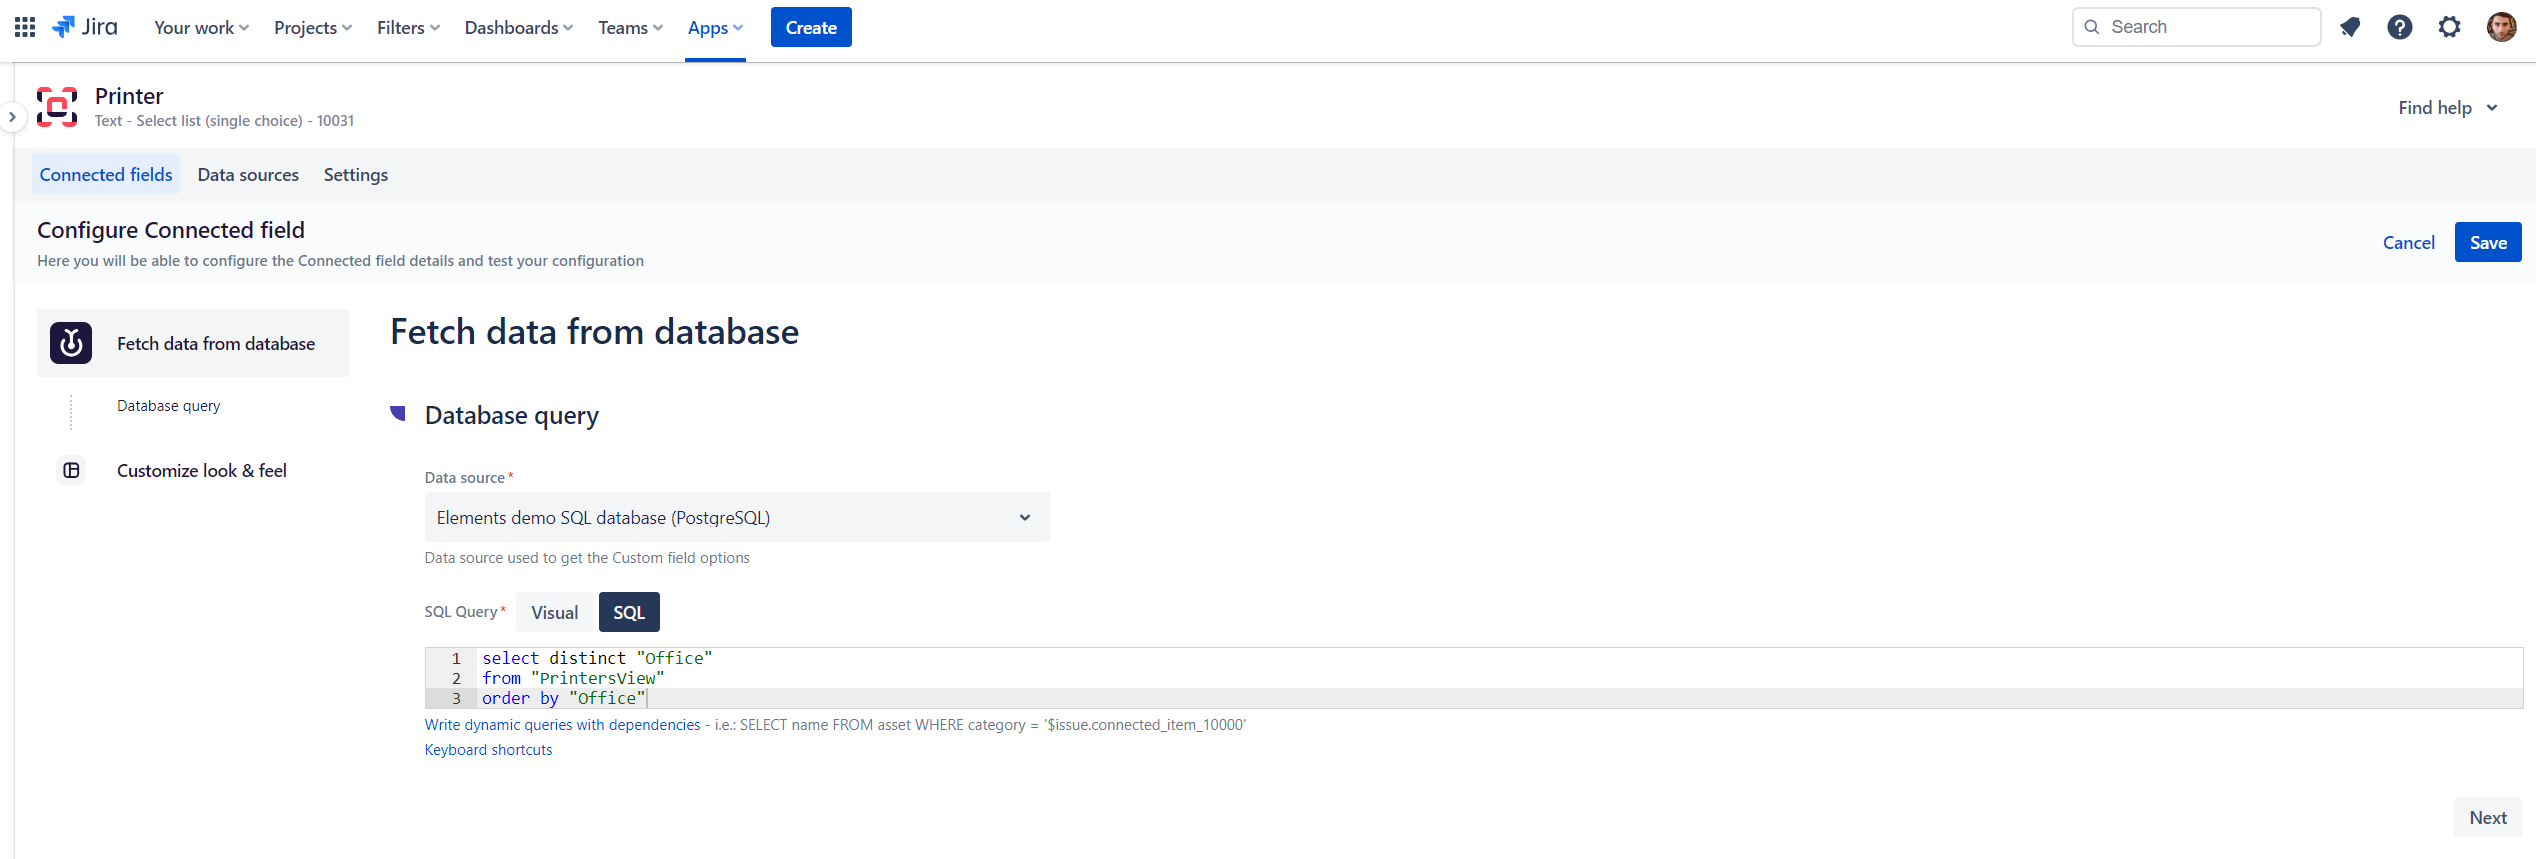The width and height of the screenshot is (2536, 859).
Task: Expand the left sidebar arrow
Action: 12,117
